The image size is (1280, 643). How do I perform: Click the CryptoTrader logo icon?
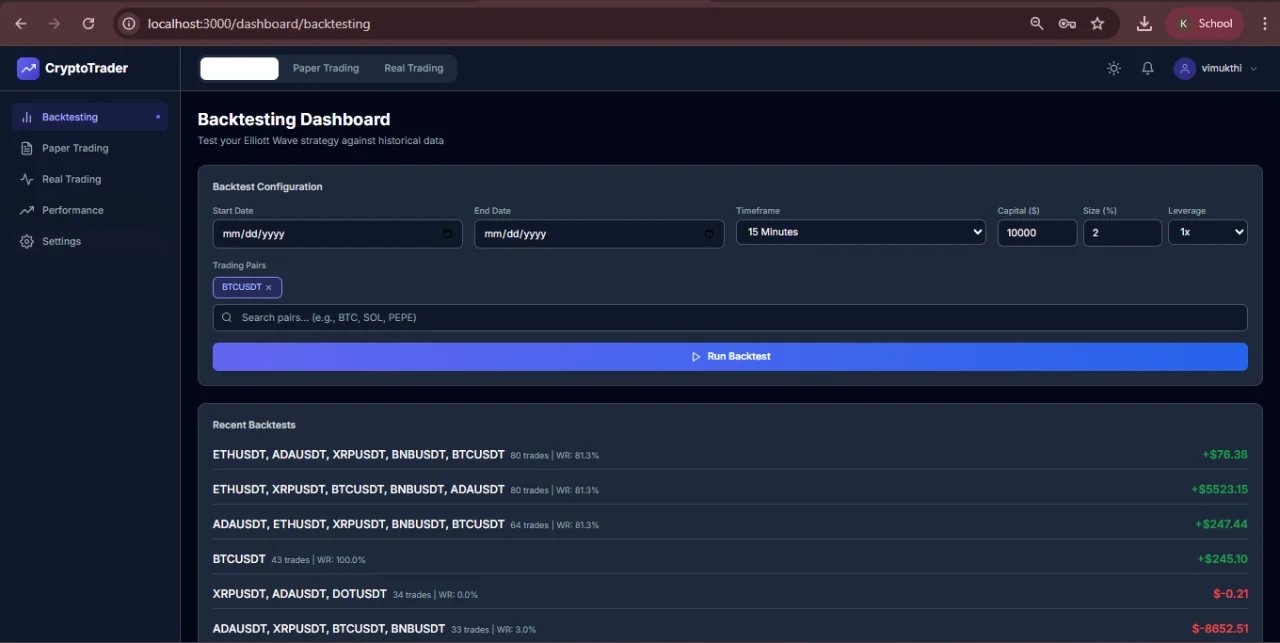(28, 68)
